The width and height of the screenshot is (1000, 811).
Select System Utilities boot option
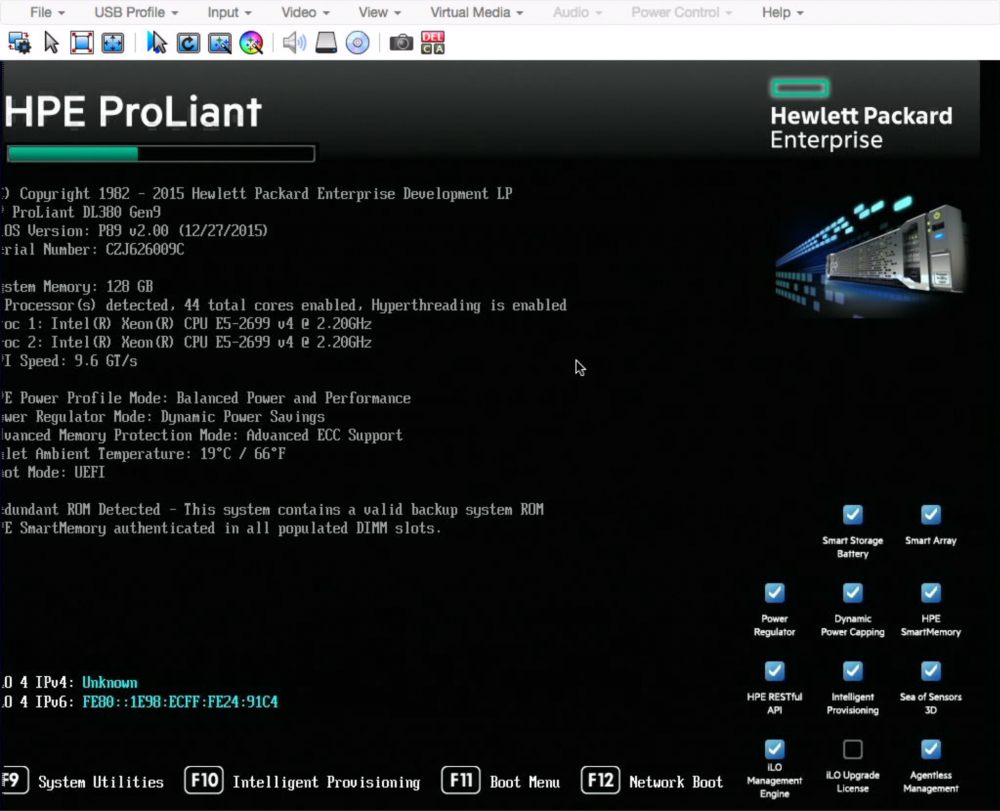101,782
